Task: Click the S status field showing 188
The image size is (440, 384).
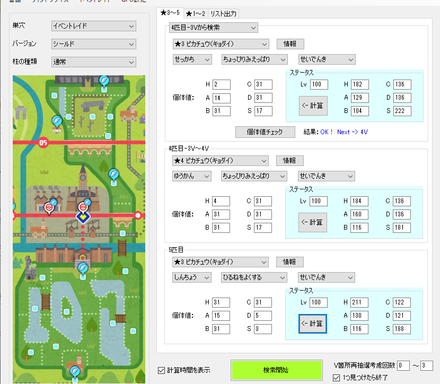Action: (x=402, y=329)
